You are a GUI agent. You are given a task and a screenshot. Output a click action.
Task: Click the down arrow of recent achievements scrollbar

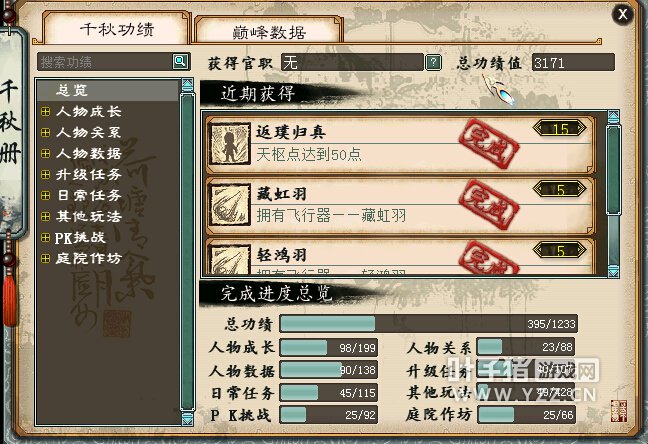(613, 271)
